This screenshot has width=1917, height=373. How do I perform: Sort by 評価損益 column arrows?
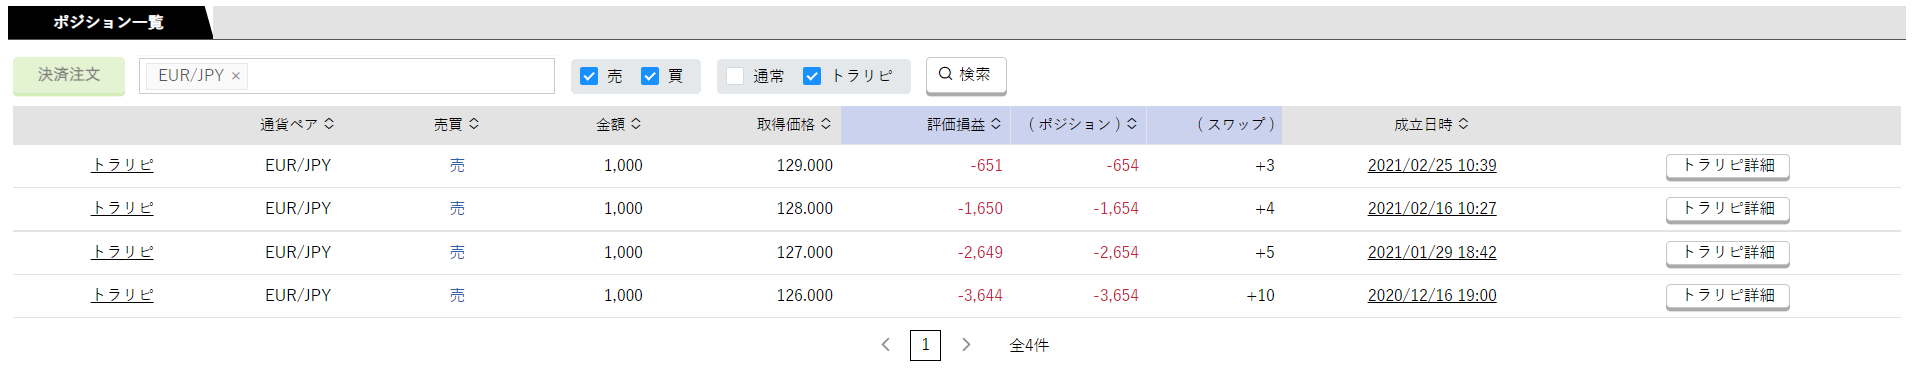(996, 124)
